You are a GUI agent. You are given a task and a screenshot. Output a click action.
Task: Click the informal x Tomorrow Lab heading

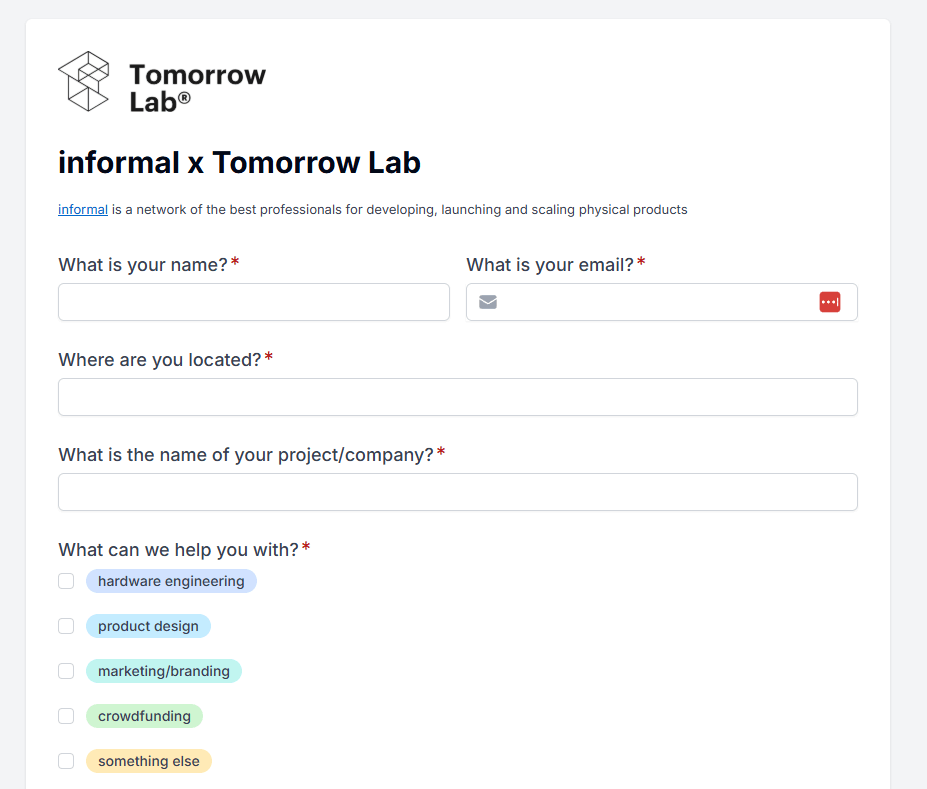click(x=239, y=162)
